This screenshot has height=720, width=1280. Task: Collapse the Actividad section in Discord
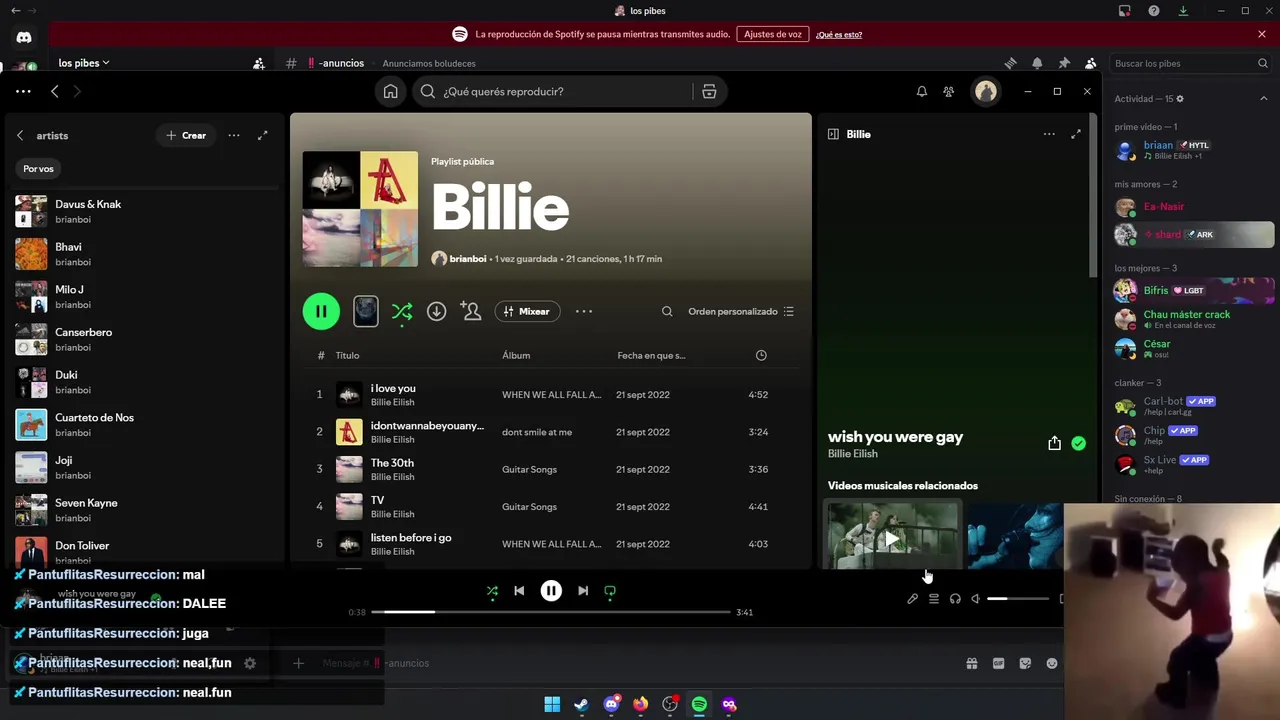[1263, 99]
